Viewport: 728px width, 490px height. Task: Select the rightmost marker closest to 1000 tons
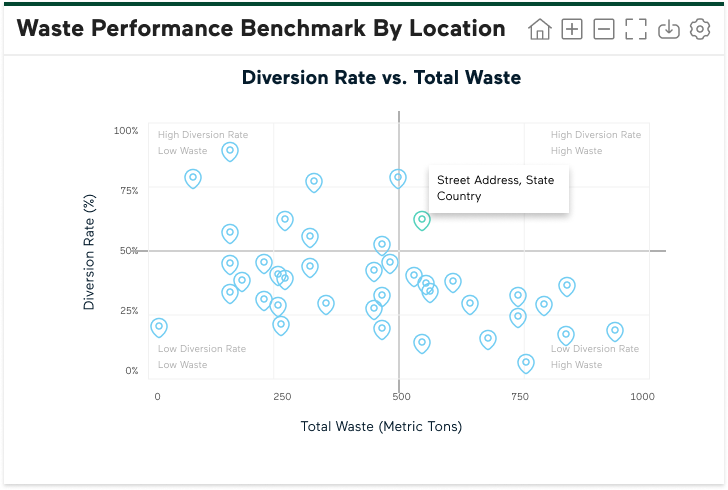tap(615, 331)
